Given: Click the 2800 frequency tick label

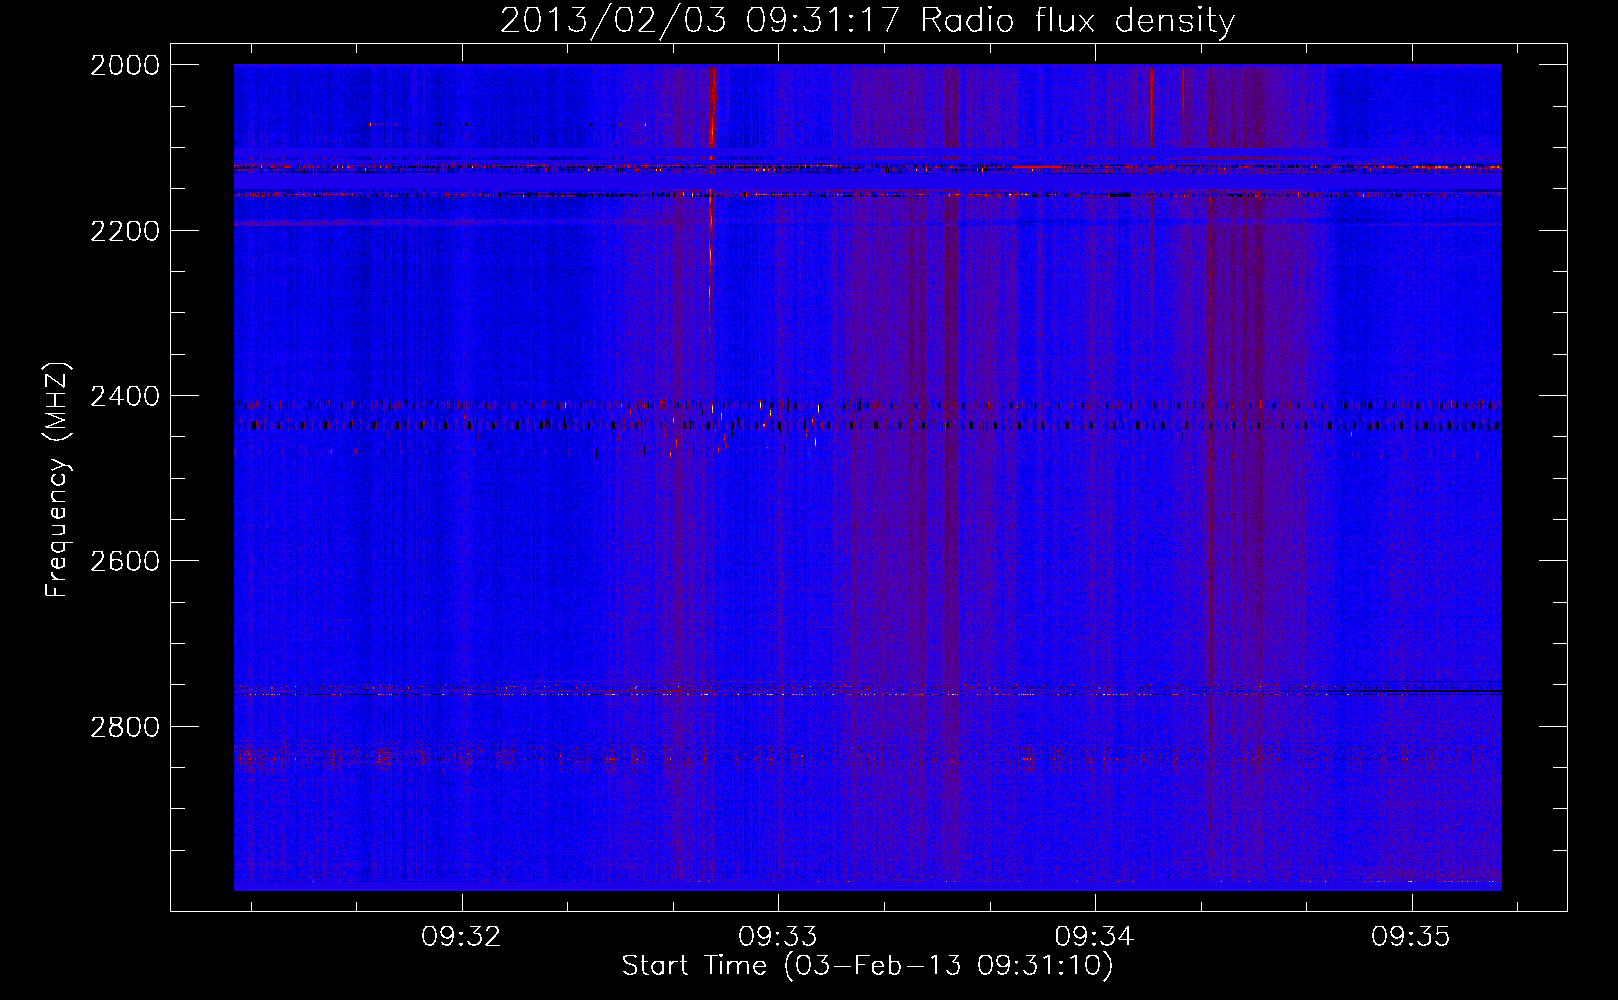Looking at the screenshot, I should 125,726.
